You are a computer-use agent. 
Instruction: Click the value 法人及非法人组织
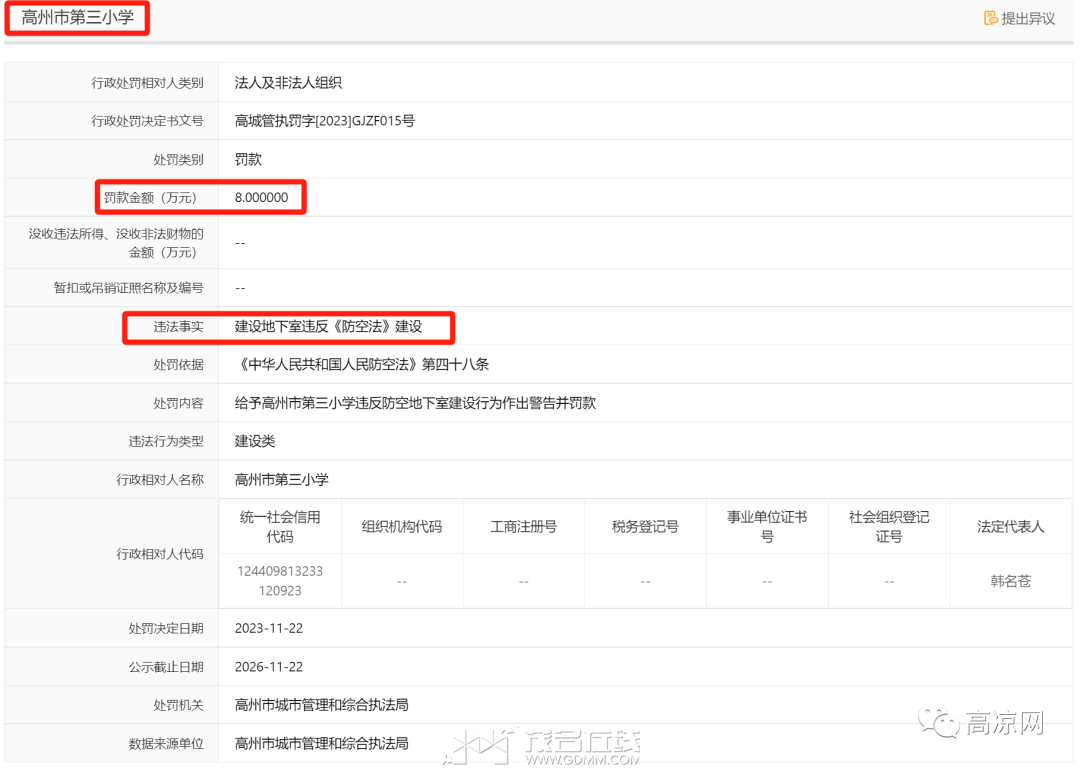click(x=289, y=83)
